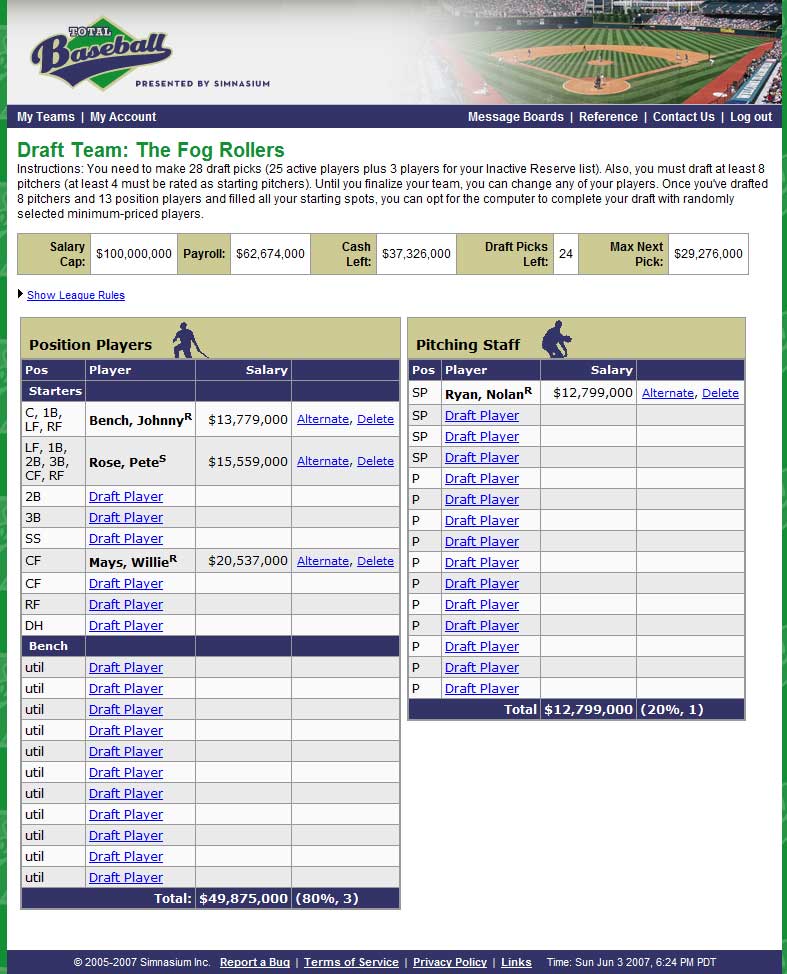Draft a player for the SS slot
Image resolution: width=787 pixels, height=974 pixels.
pos(126,539)
